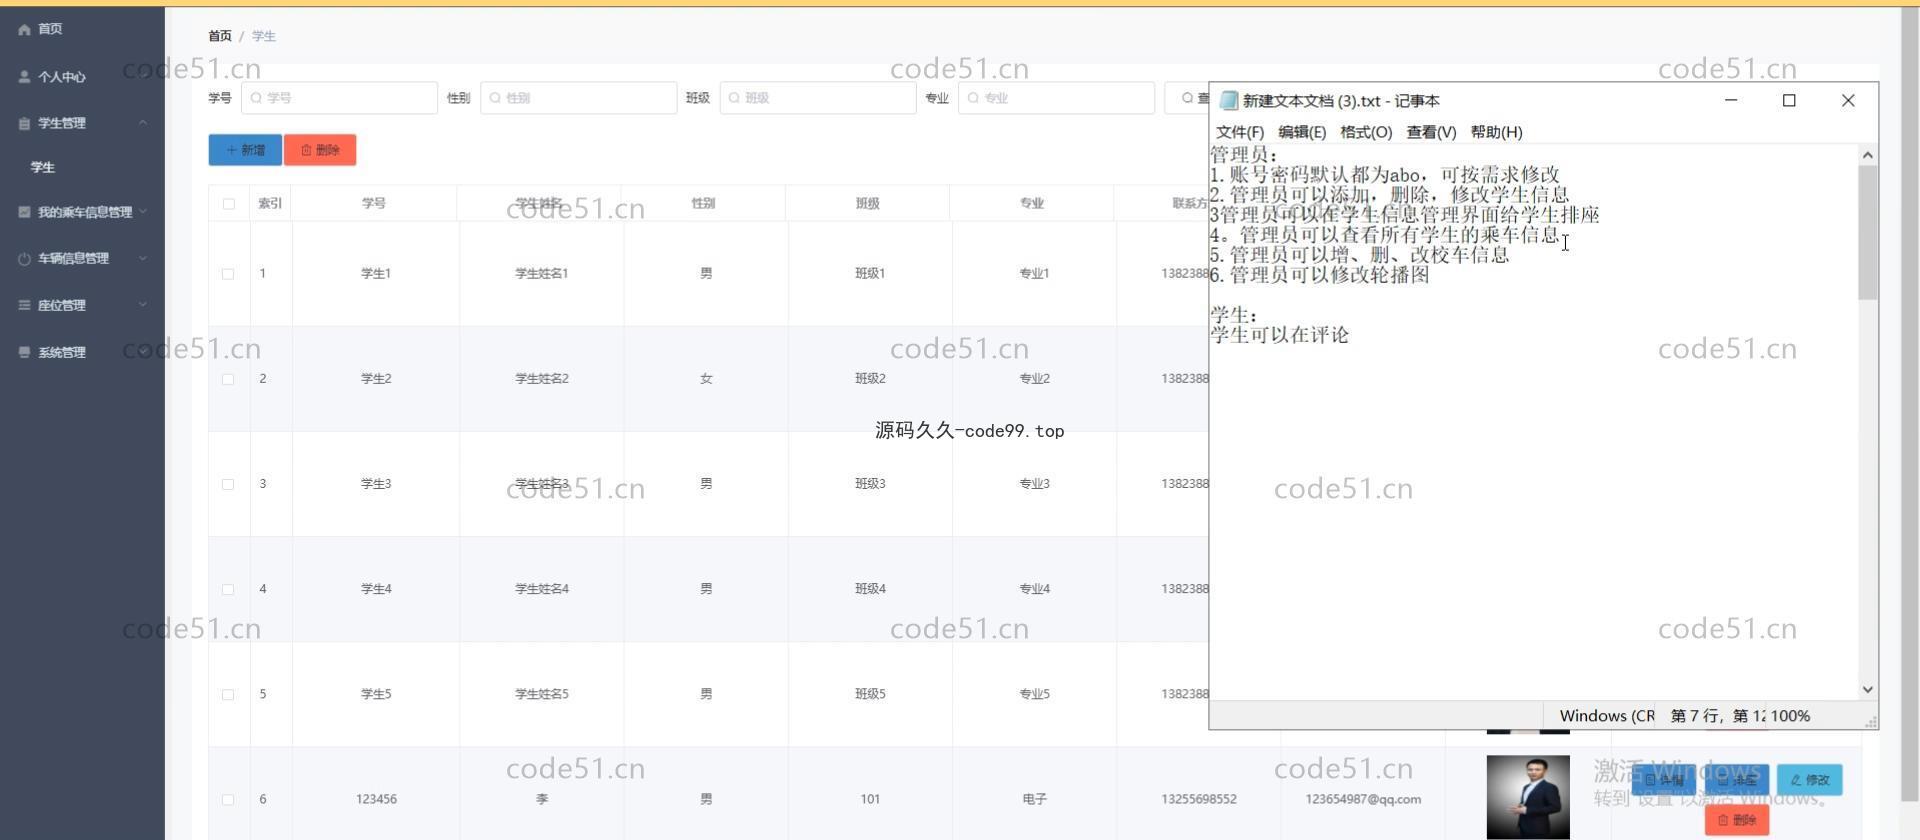The width and height of the screenshot is (1920, 840).
Task: Select the checkbox for 学生4
Action: click(228, 590)
